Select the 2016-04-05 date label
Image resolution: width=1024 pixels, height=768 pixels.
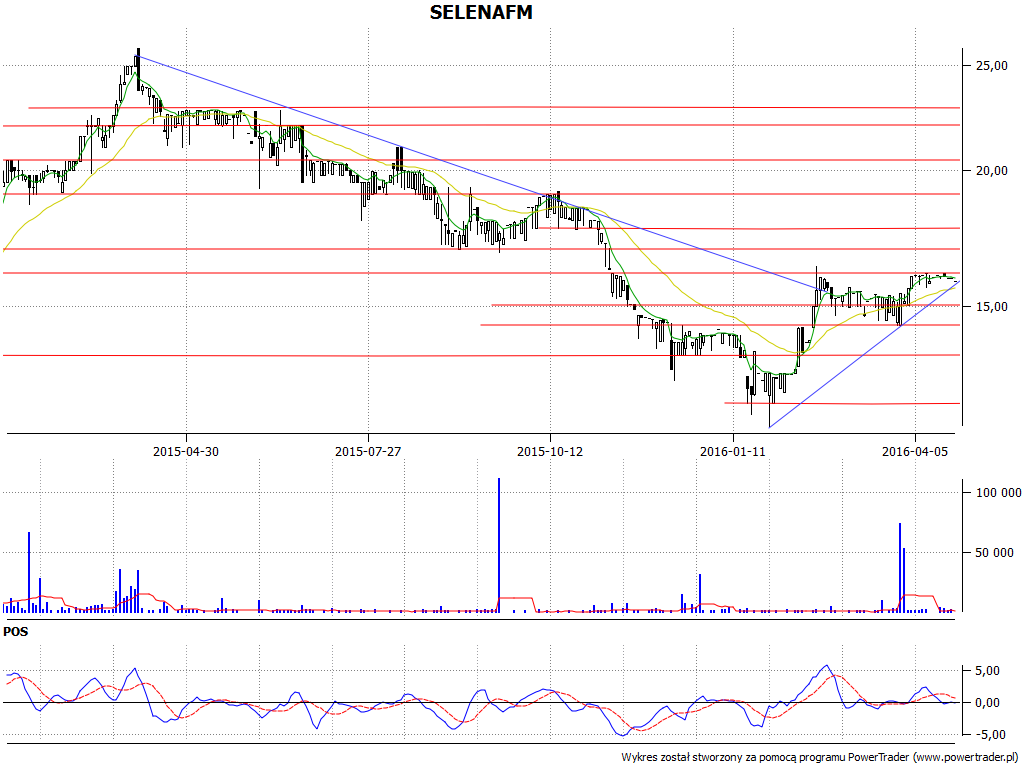(x=914, y=451)
